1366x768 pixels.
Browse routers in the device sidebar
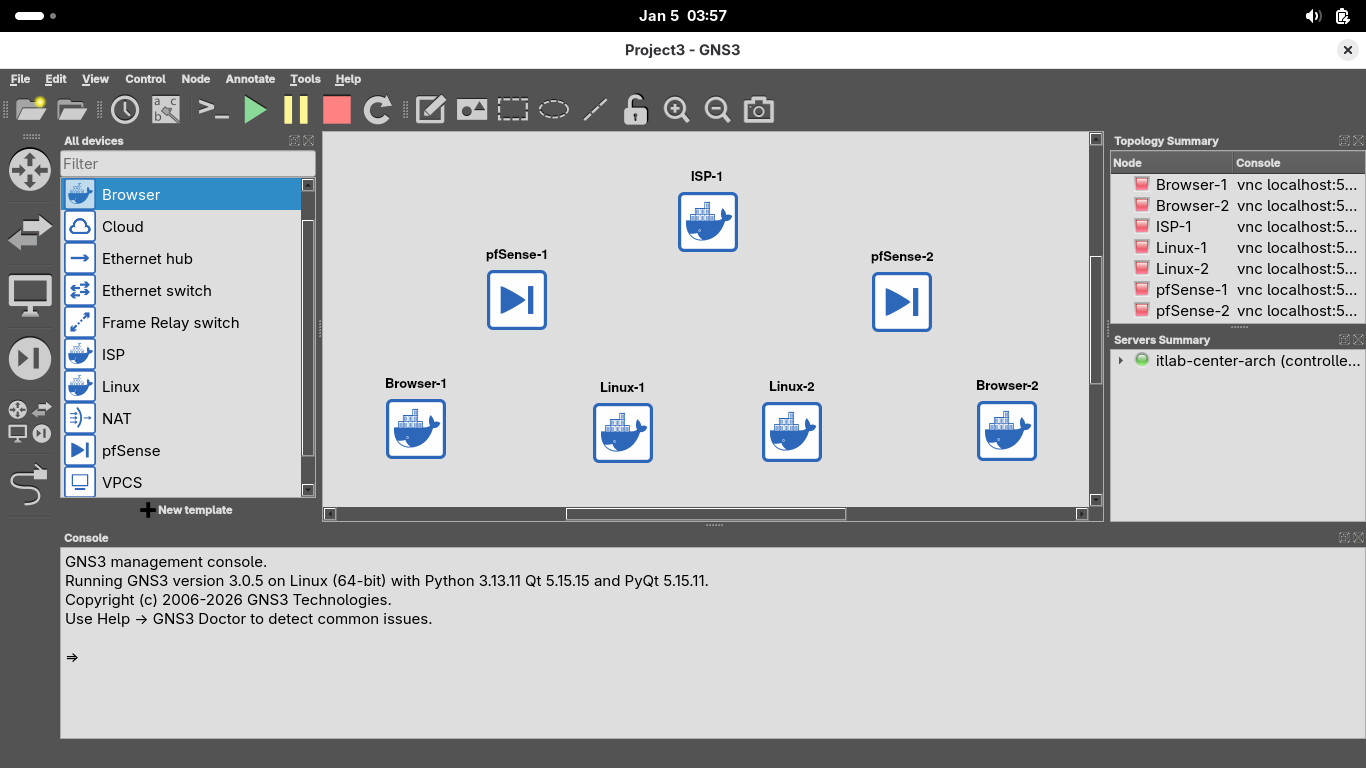(x=29, y=170)
